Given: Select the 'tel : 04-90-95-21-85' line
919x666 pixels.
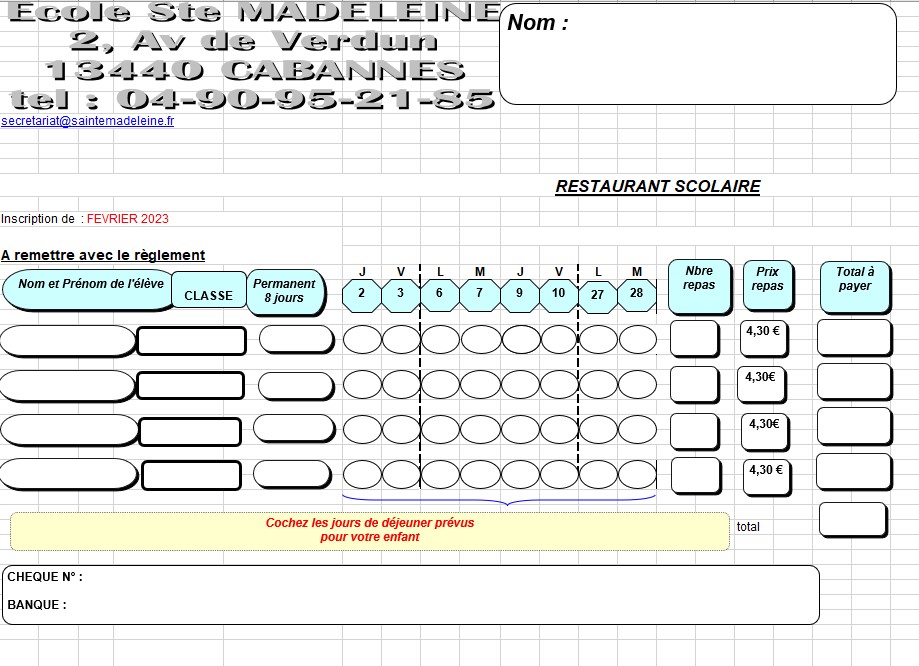Looking at the screenshot, I should point(252,99).
